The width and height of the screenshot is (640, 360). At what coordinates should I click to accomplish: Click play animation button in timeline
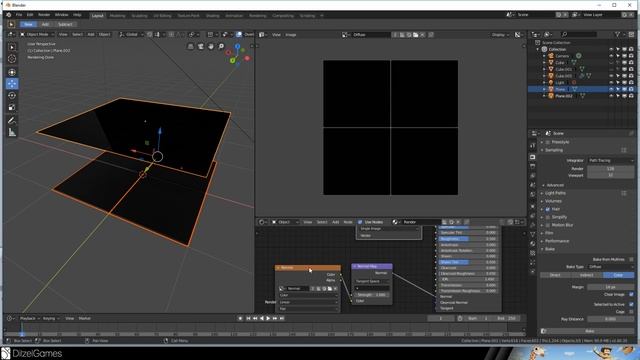click(268, 318)
